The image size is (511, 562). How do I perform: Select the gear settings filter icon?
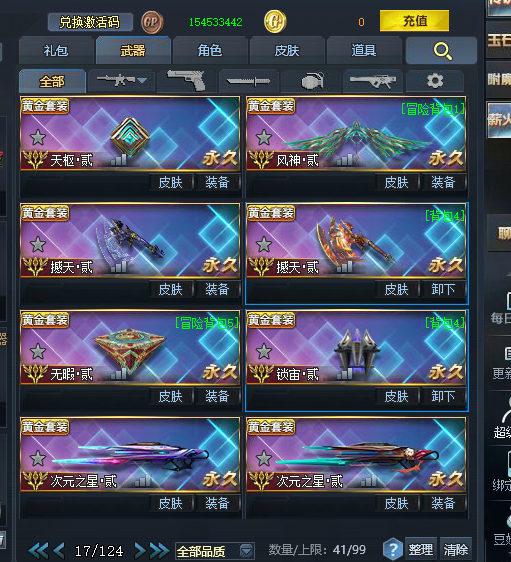point(435,81)
